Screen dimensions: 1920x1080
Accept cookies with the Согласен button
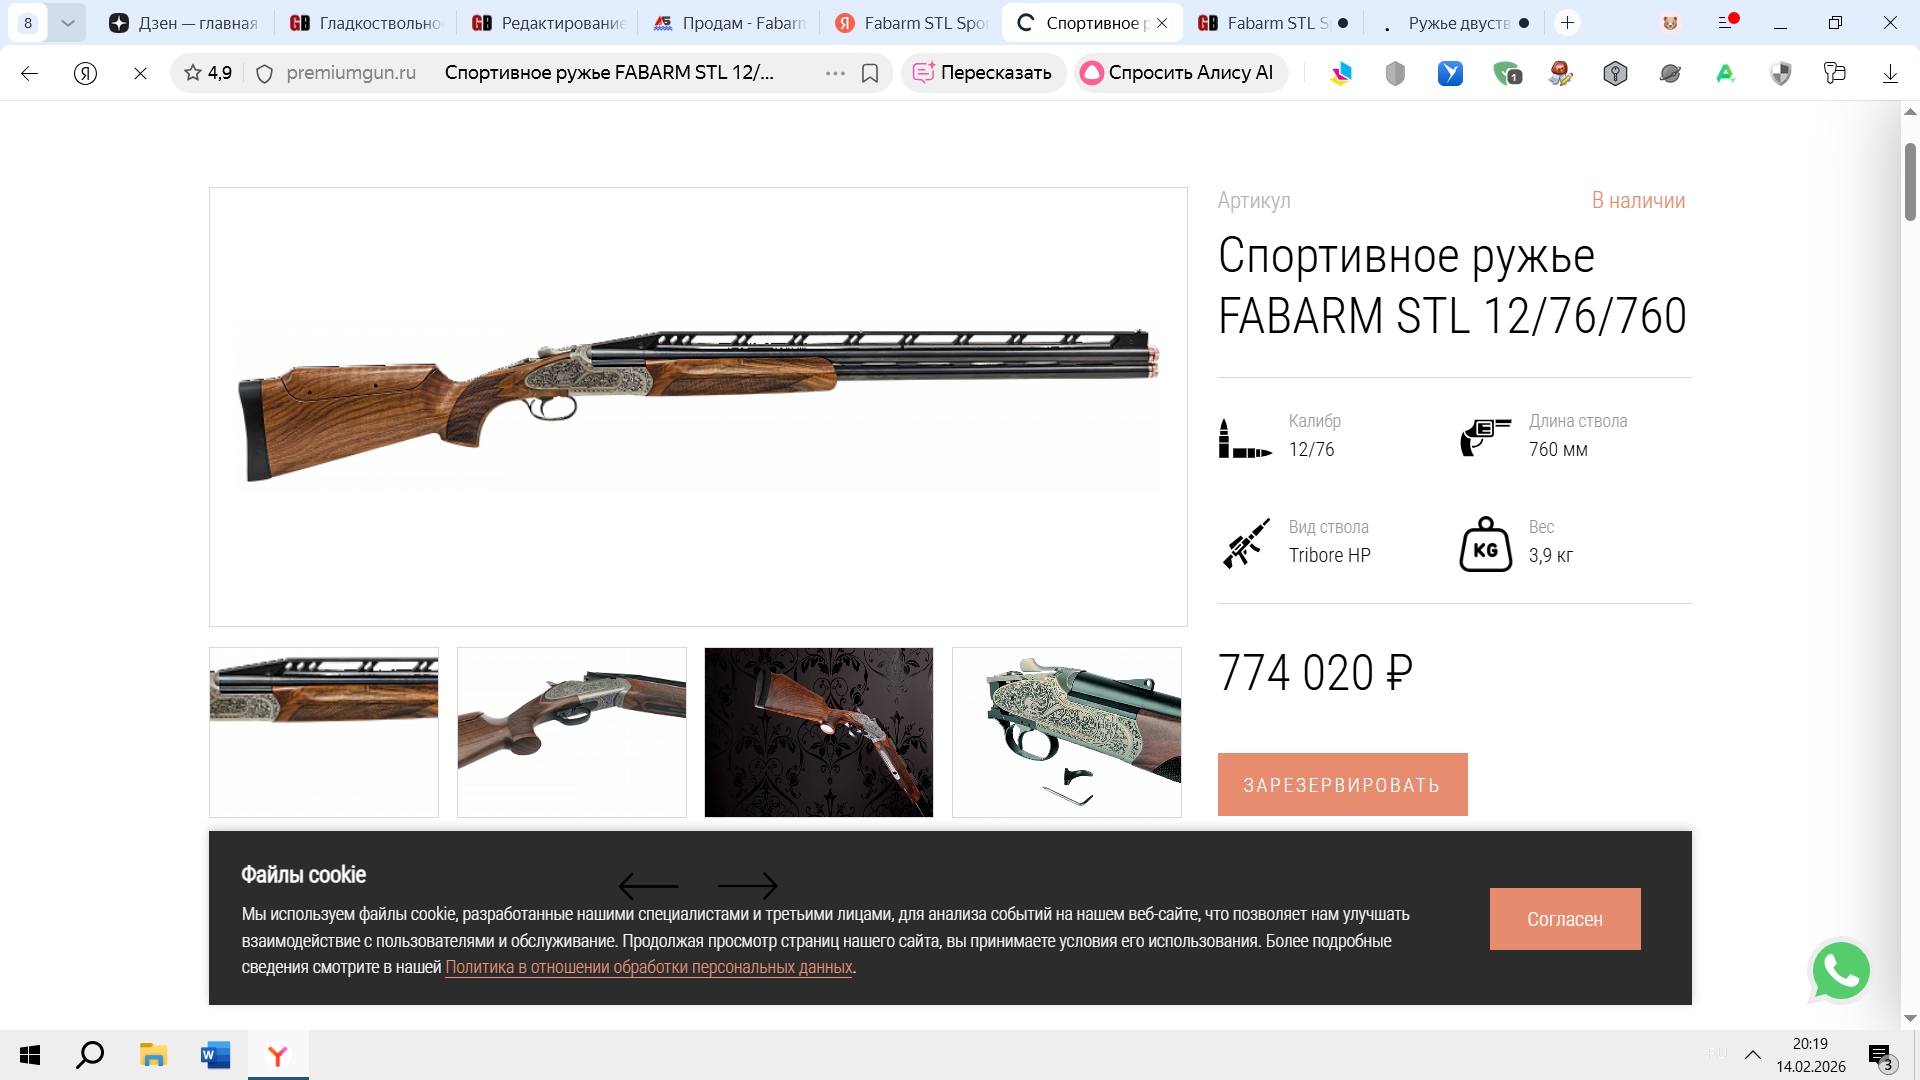pos(1565,919)
